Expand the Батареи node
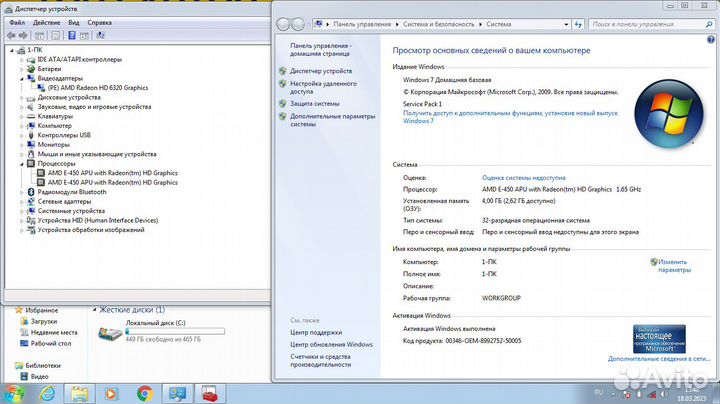720x404 pixels. (x=21, y=69)
